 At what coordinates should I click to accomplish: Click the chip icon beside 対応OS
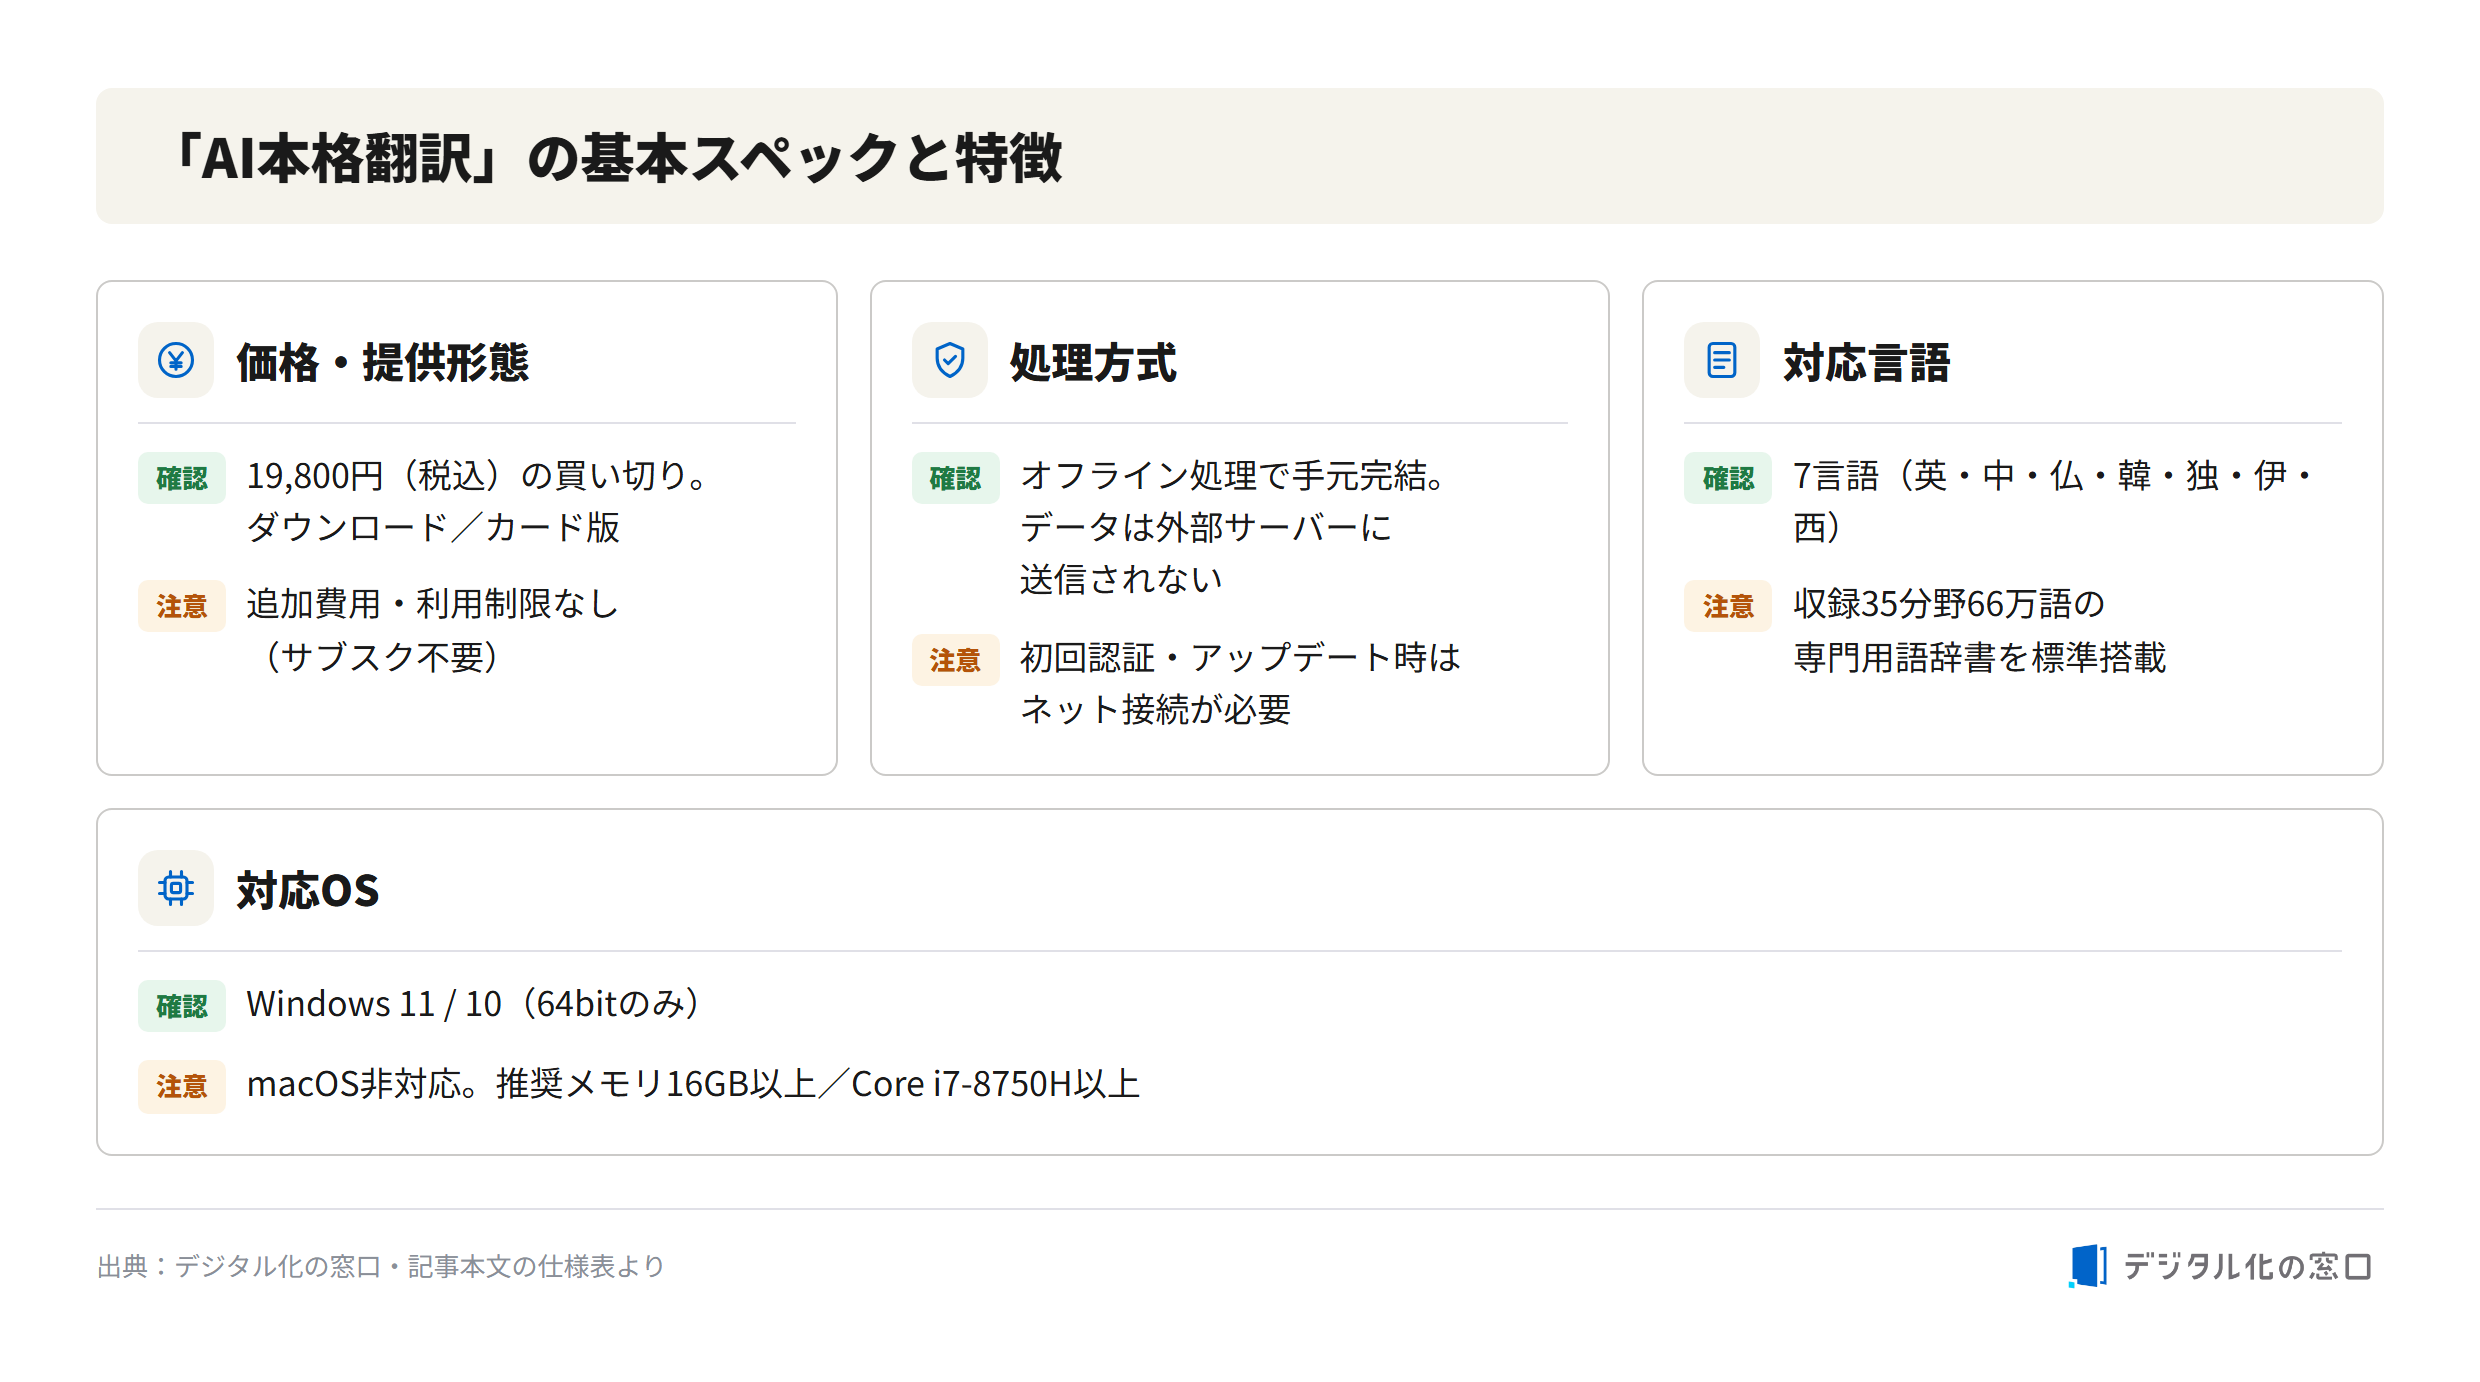(176, 888)
